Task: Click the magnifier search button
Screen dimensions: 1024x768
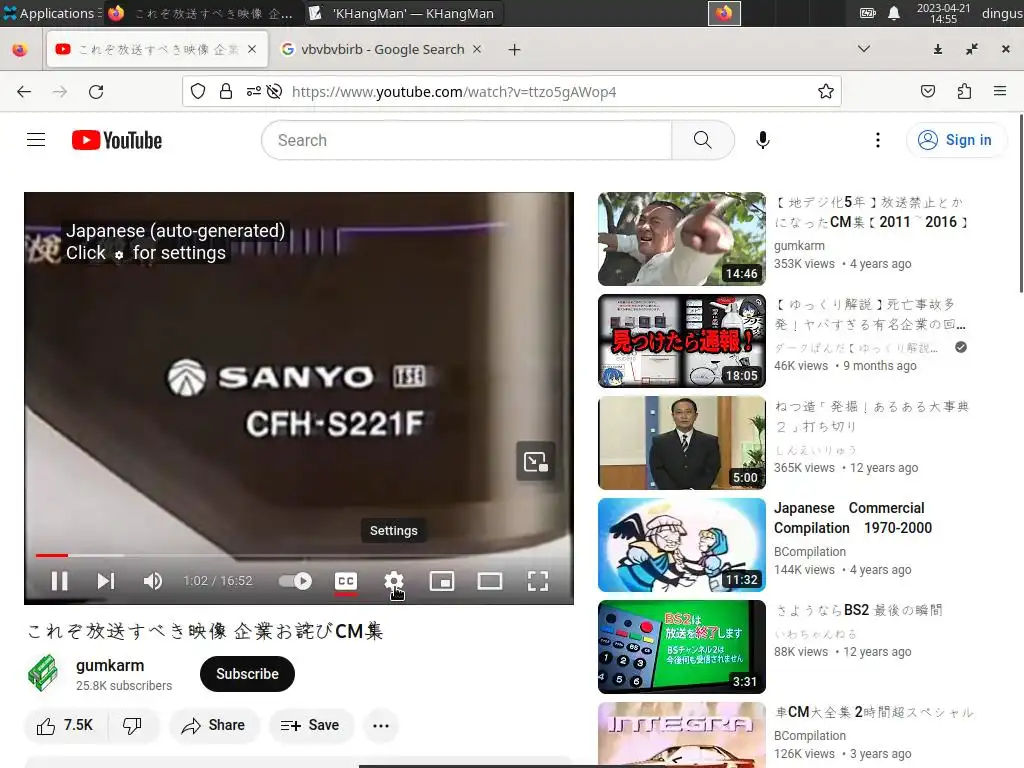Action: (x=703, y=140)
